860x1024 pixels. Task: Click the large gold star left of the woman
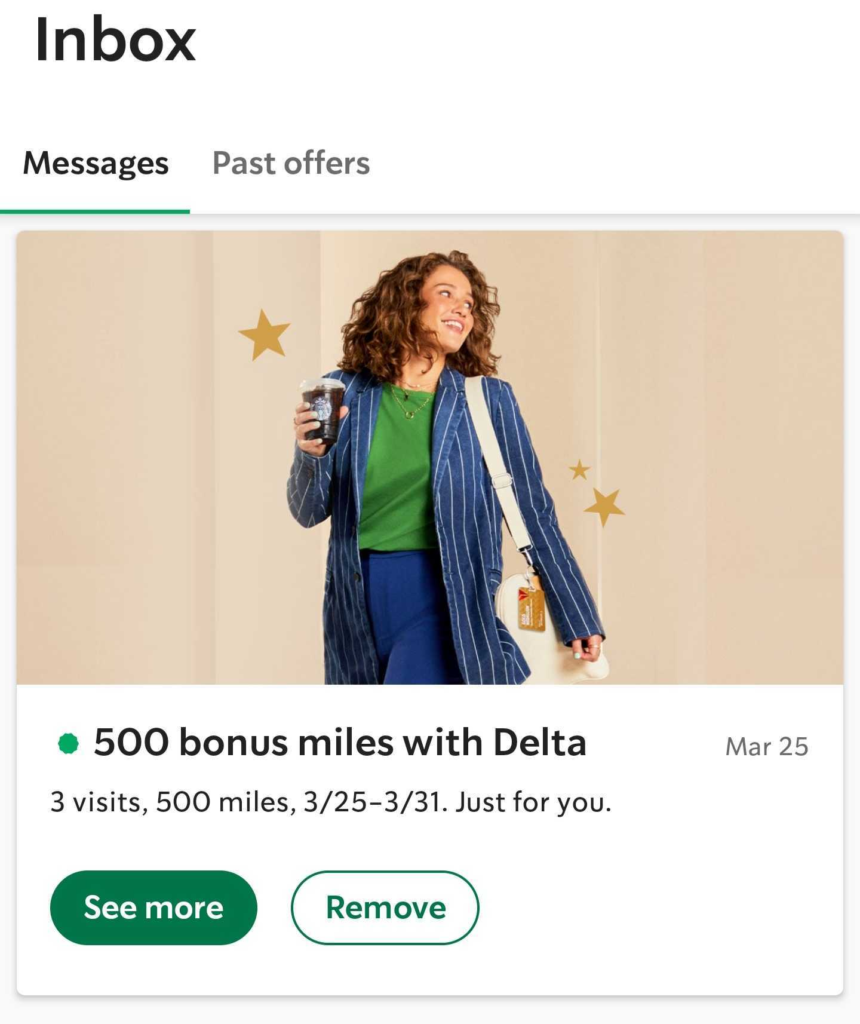(x=265, y=335)
